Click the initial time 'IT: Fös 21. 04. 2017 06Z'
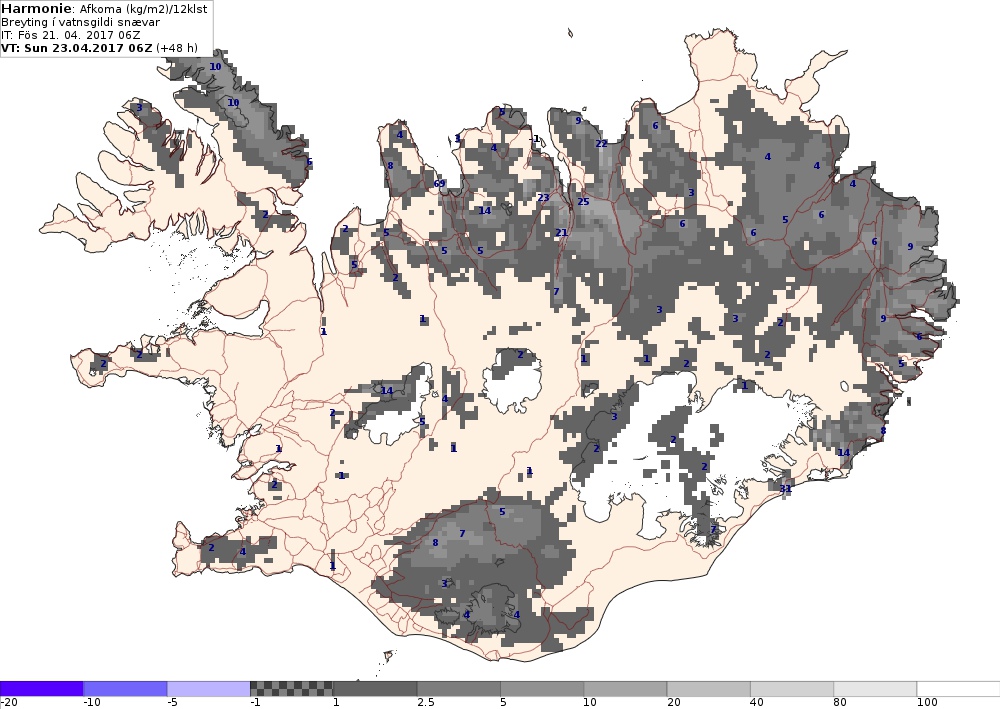This screenshot has width=1000, height=709. click(x=71, y=35)
